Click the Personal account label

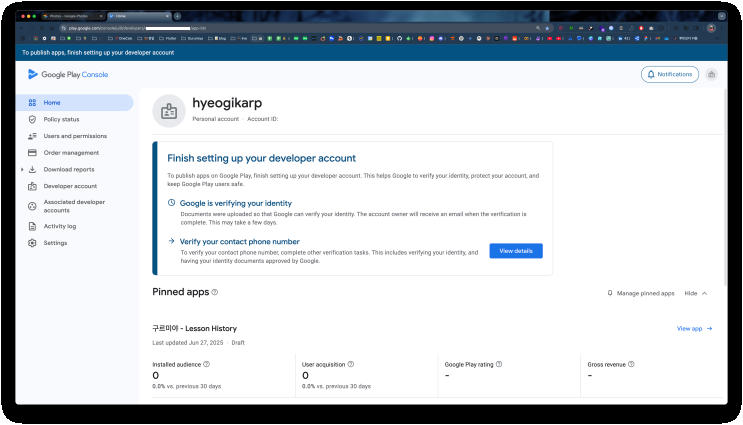click(x=216, y=119)
